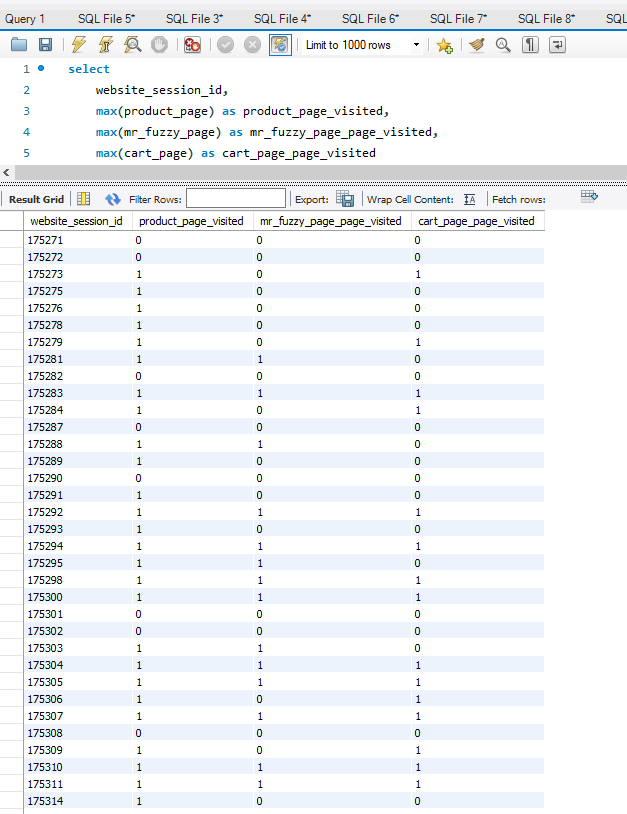Select cell with session id 175314
The image size is (627, 814).
(x=78, y=801)
